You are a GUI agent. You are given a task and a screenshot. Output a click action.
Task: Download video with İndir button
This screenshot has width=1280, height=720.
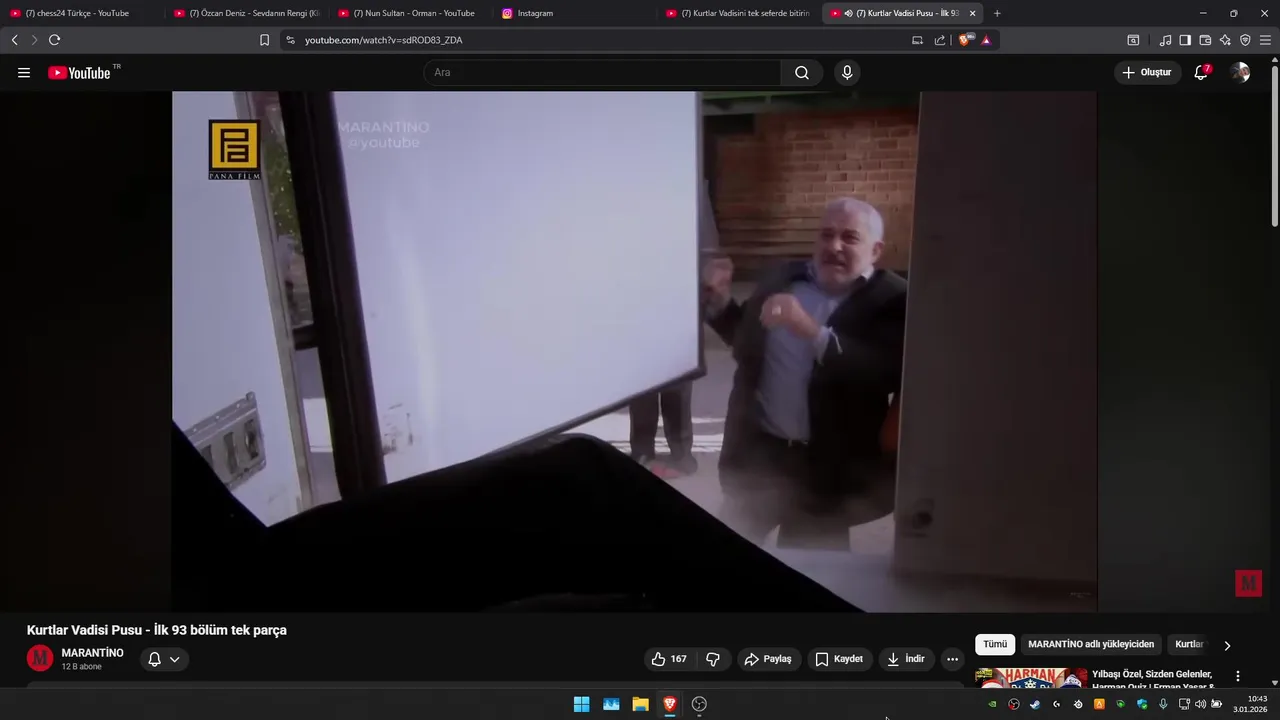point(906,659)
